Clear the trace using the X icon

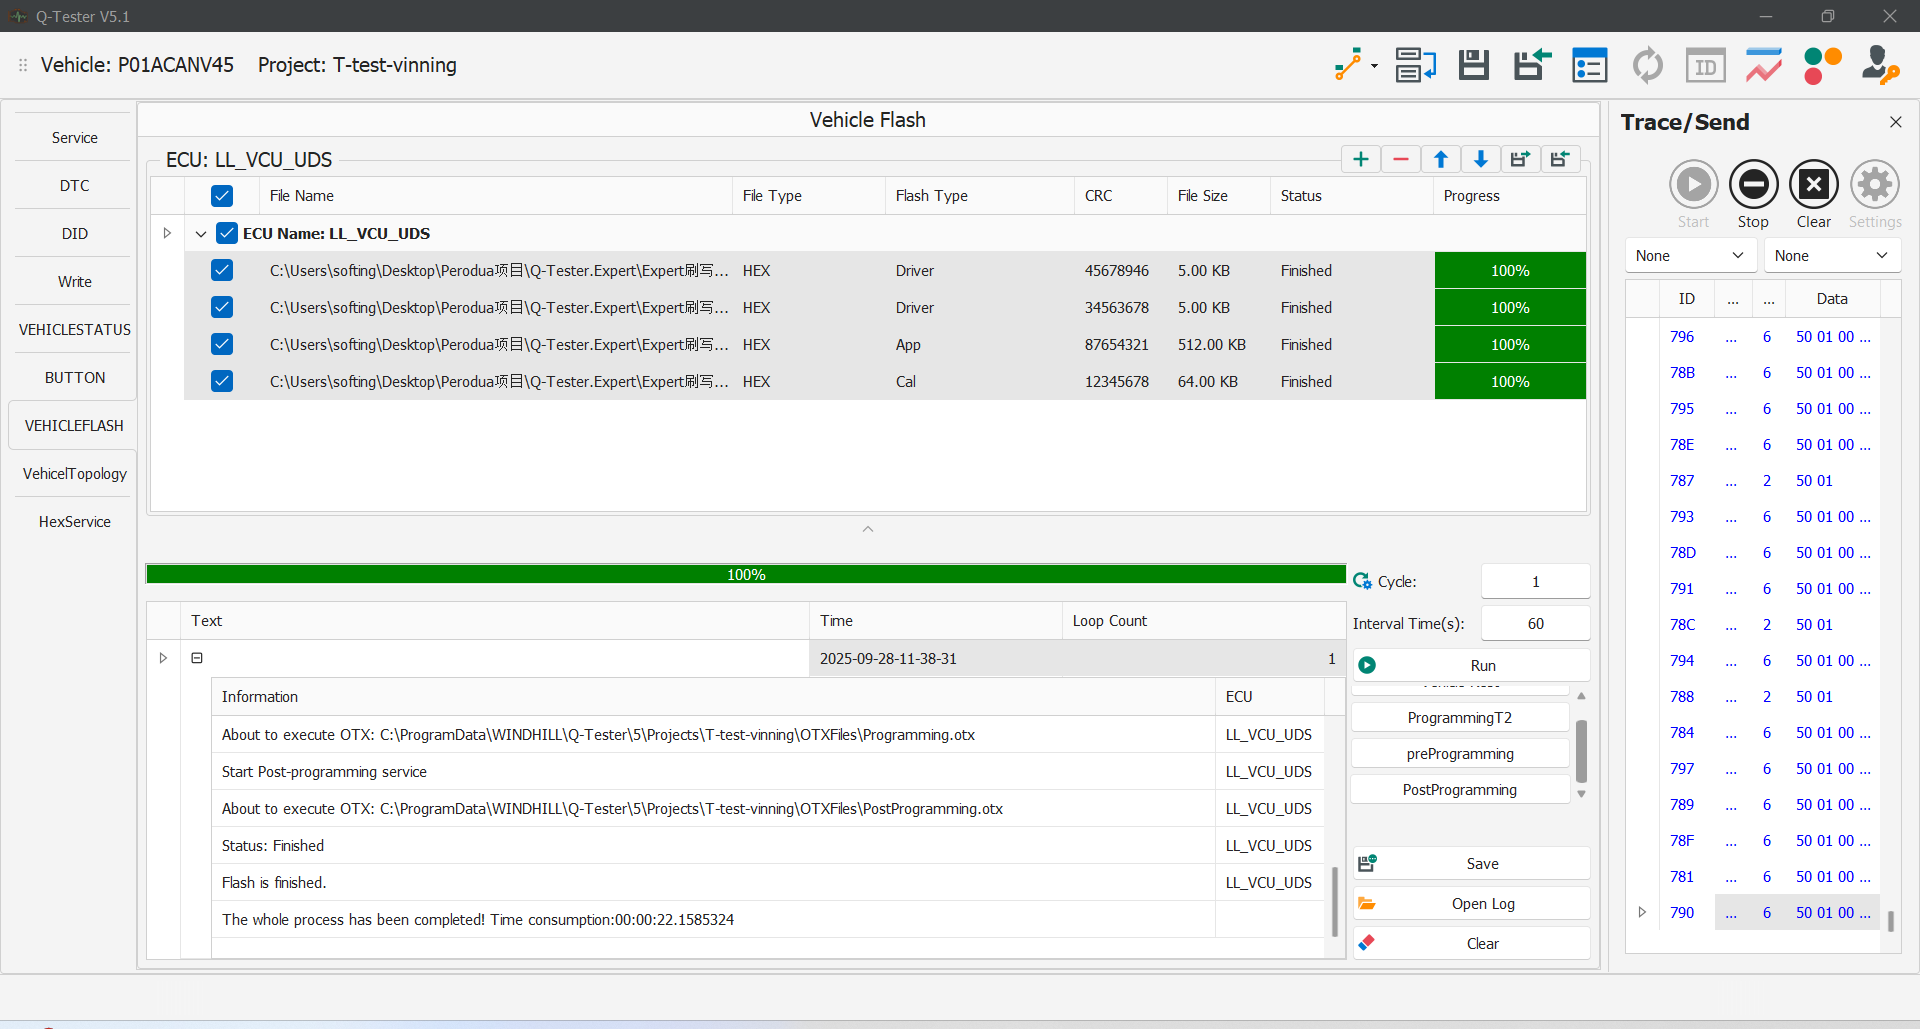click(x=1813, y=185)
